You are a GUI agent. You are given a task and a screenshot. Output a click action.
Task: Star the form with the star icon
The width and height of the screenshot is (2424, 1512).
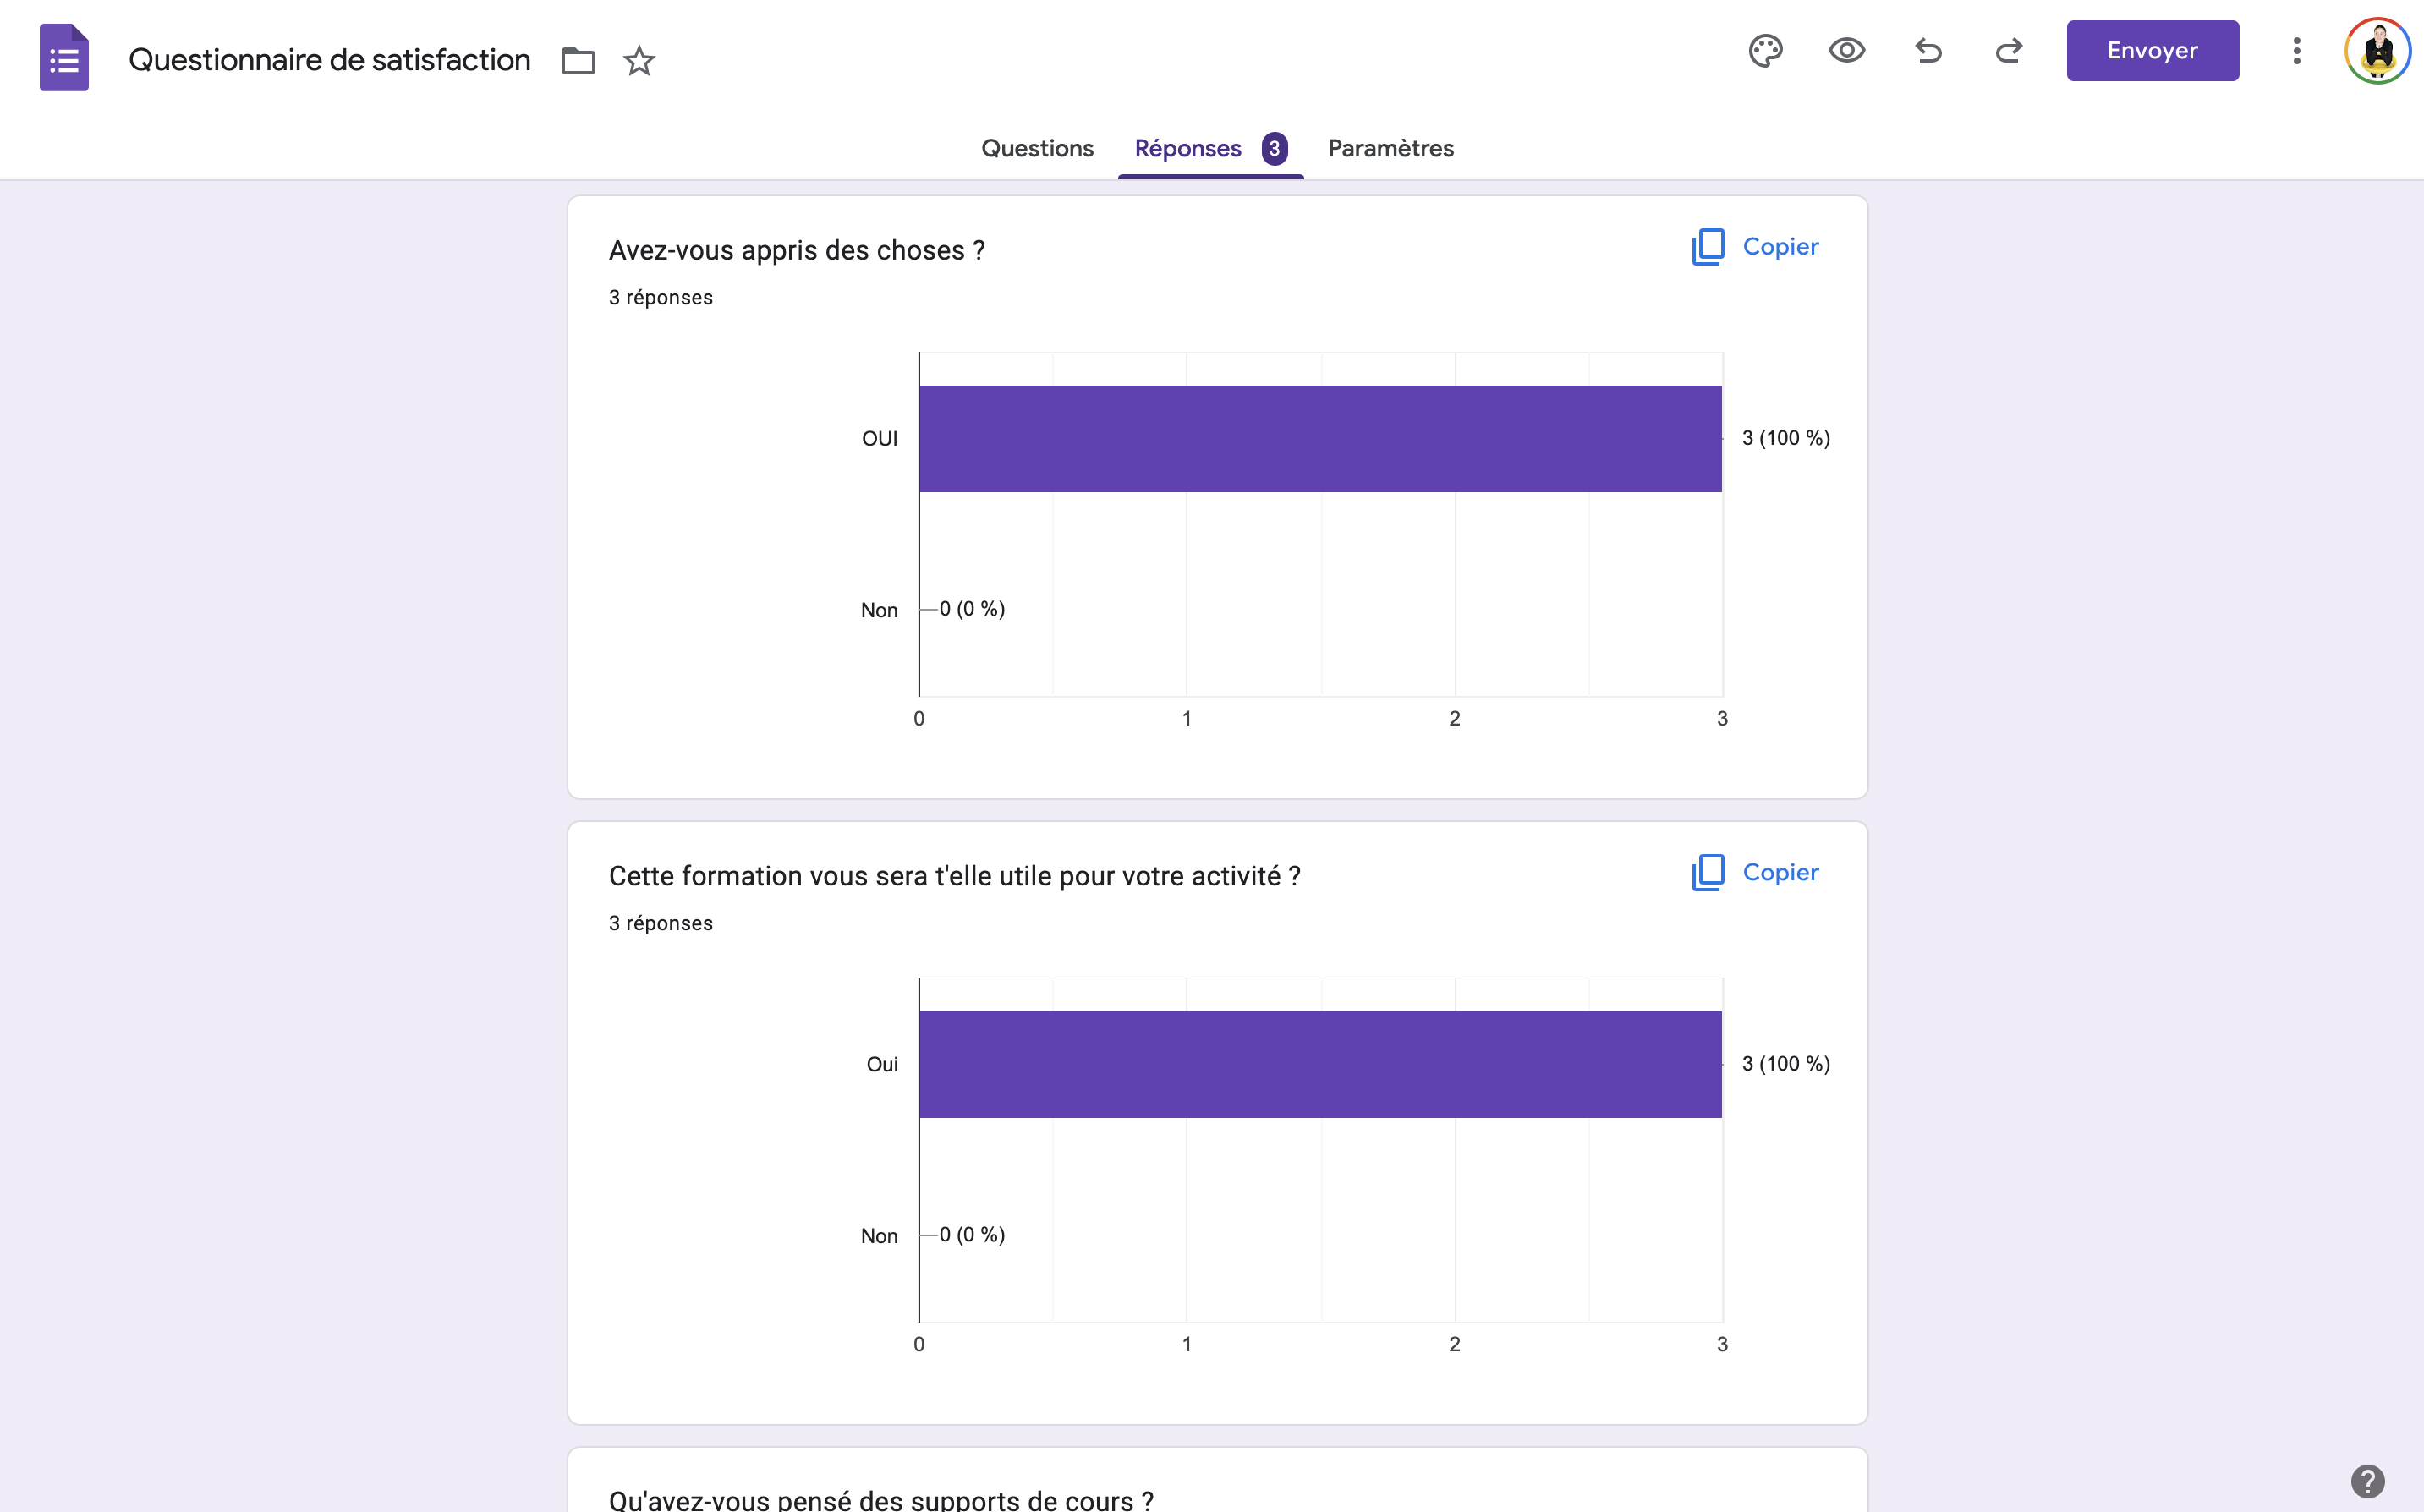[x=639, y=61]
